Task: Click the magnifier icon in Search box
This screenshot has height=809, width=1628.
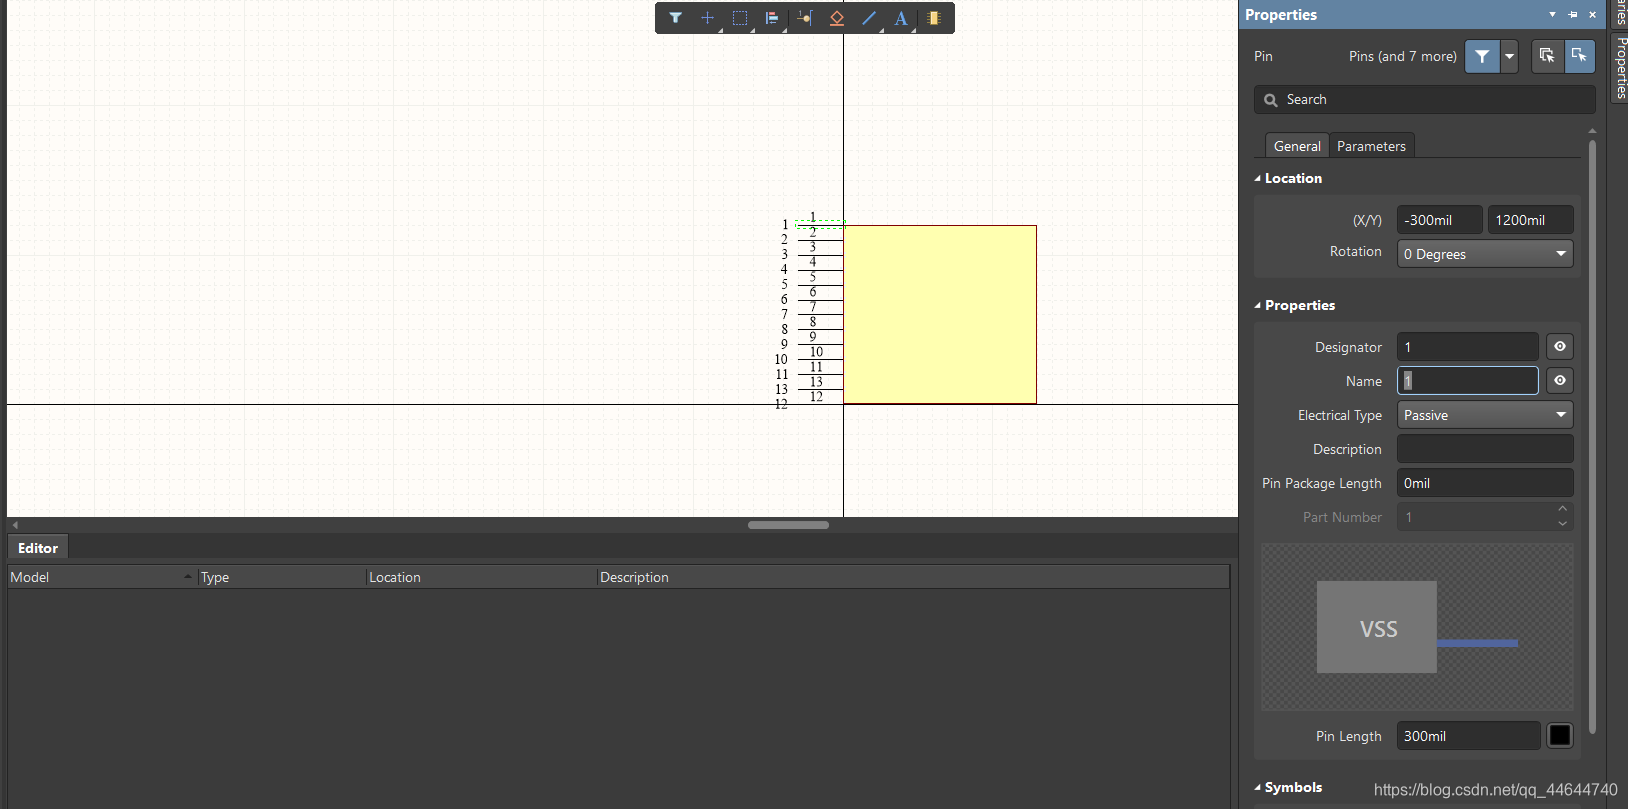Action: coord(1271,100)
